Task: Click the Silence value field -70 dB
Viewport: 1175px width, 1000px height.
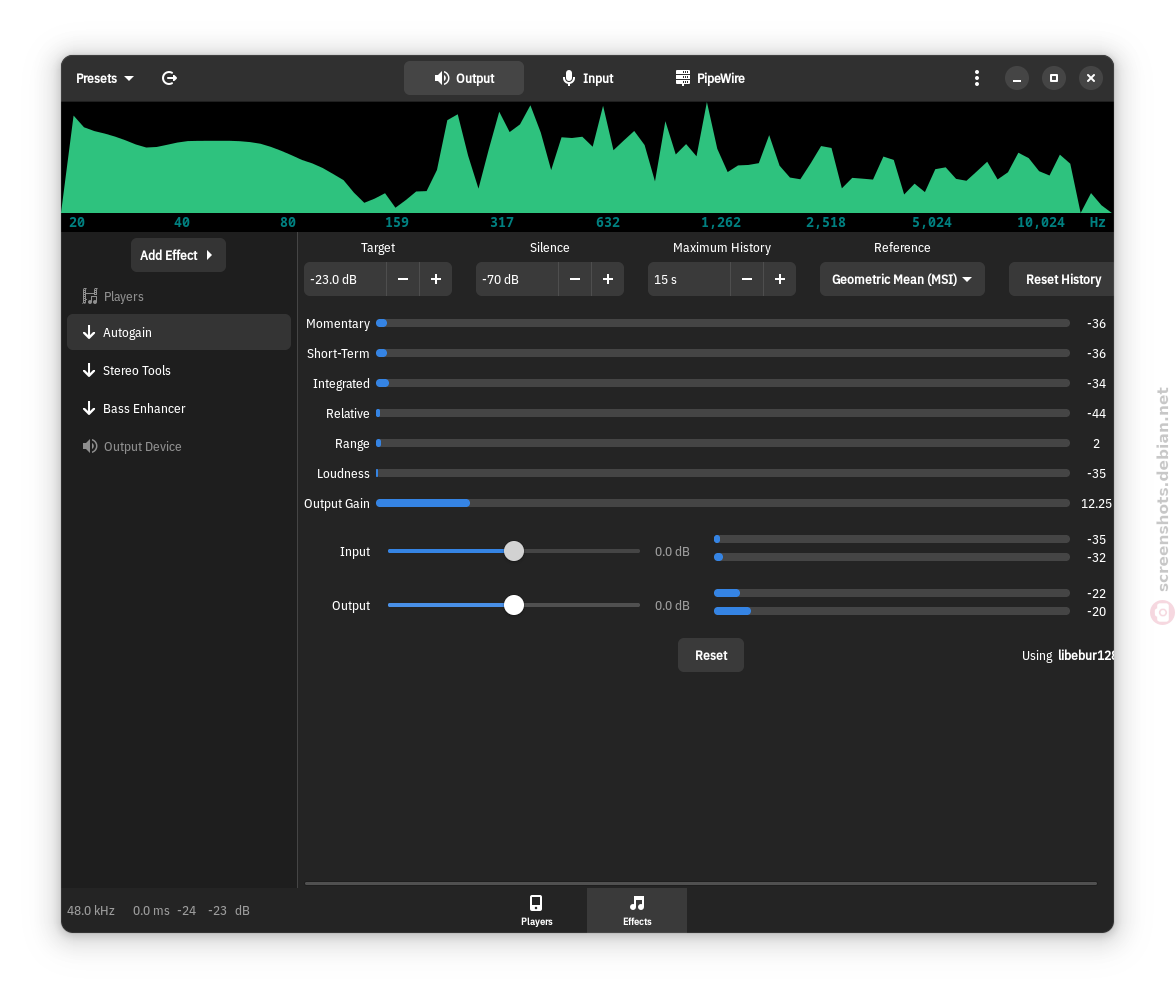Action: coord(517,279)
